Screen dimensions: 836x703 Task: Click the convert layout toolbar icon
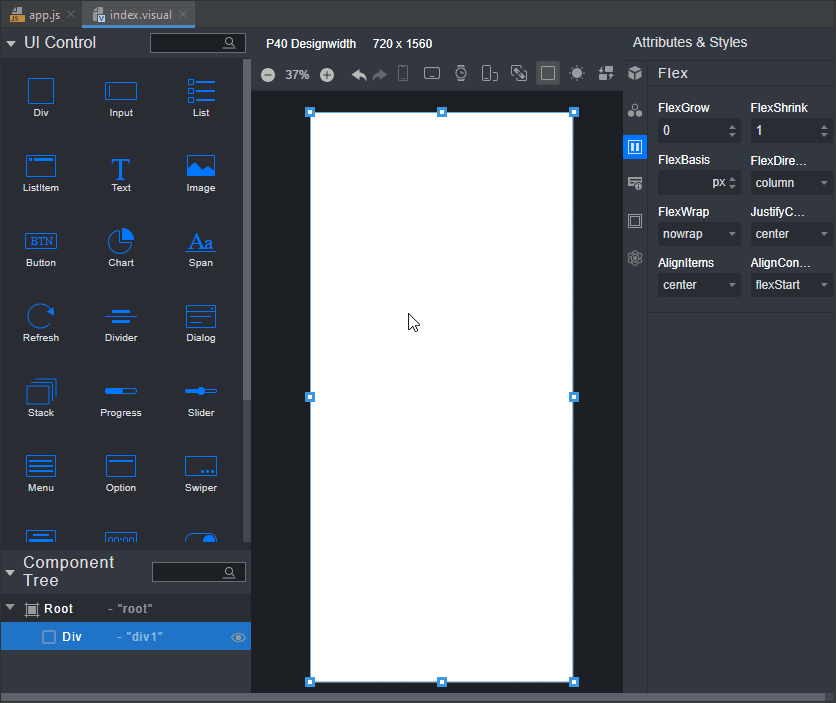coord(519,73)
